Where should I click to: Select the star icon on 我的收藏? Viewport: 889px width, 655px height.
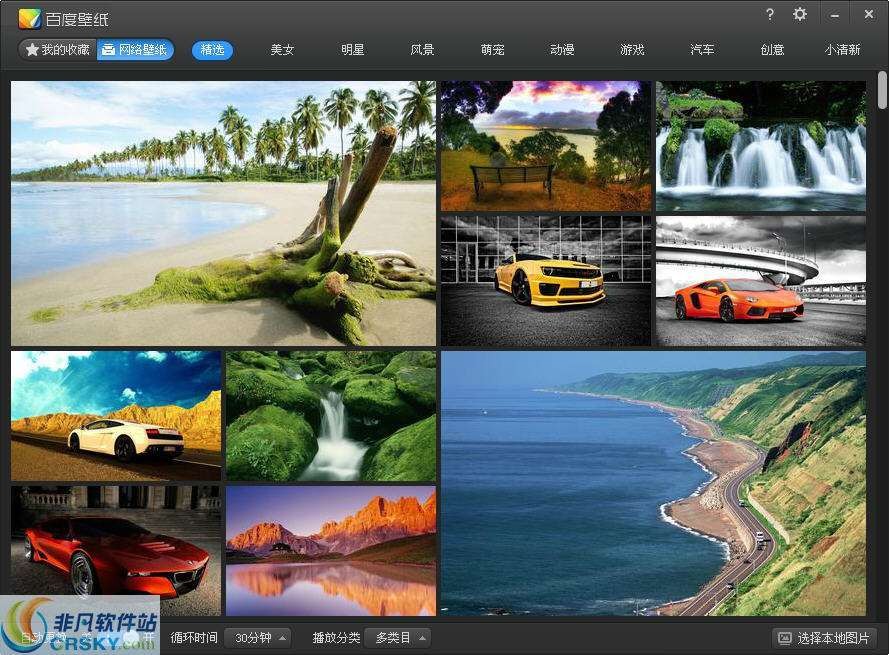[31, 47]
